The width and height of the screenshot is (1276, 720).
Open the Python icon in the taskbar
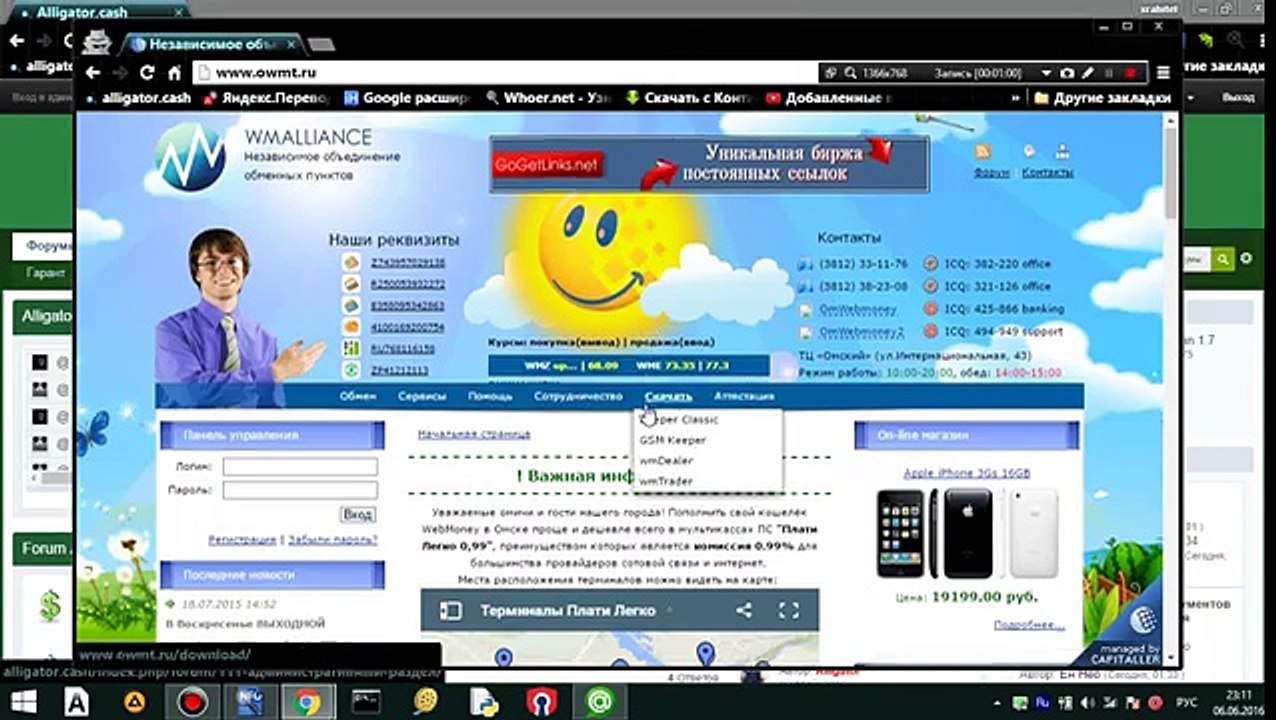(x=484, y=702)
